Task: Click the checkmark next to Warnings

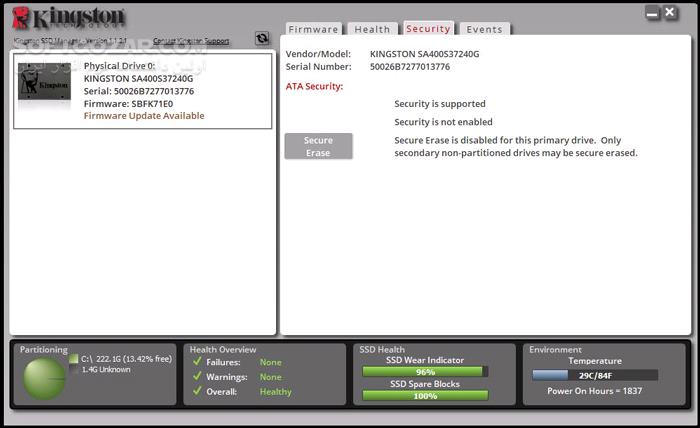Action: pyautogui.click(x=197, y=376)
